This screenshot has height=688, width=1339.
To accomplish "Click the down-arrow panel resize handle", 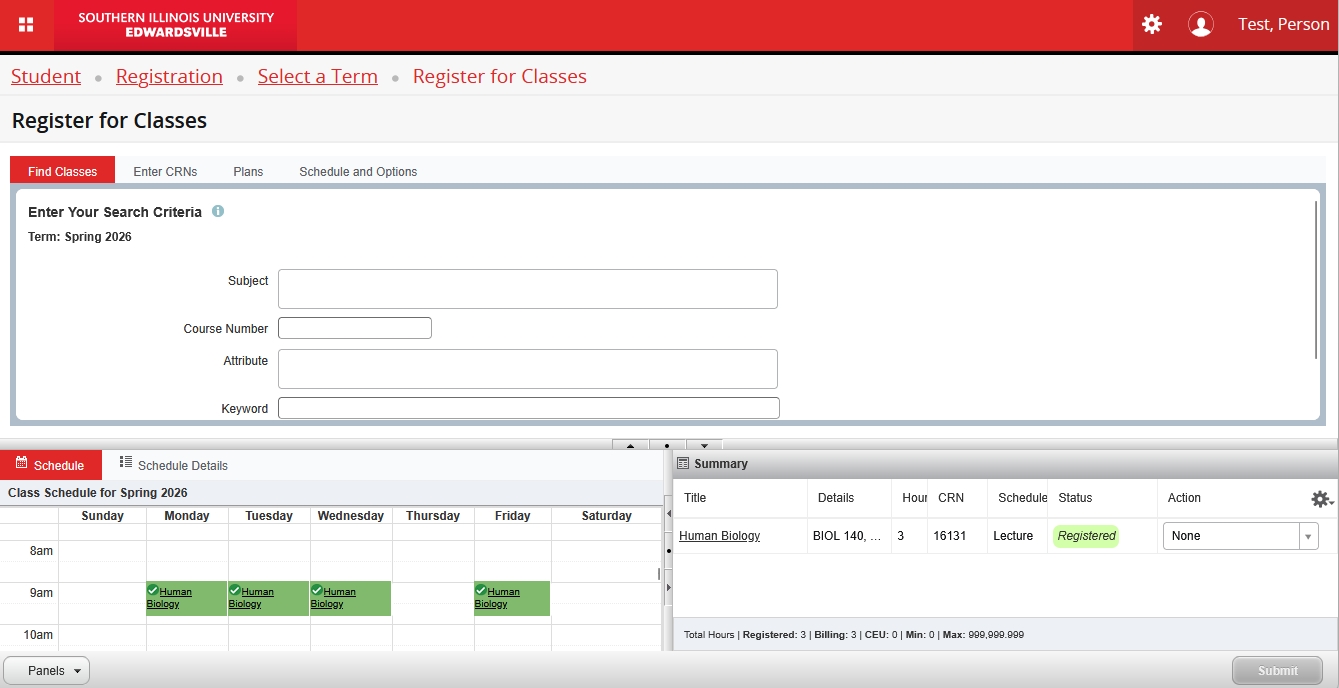I will coord(704,446).
